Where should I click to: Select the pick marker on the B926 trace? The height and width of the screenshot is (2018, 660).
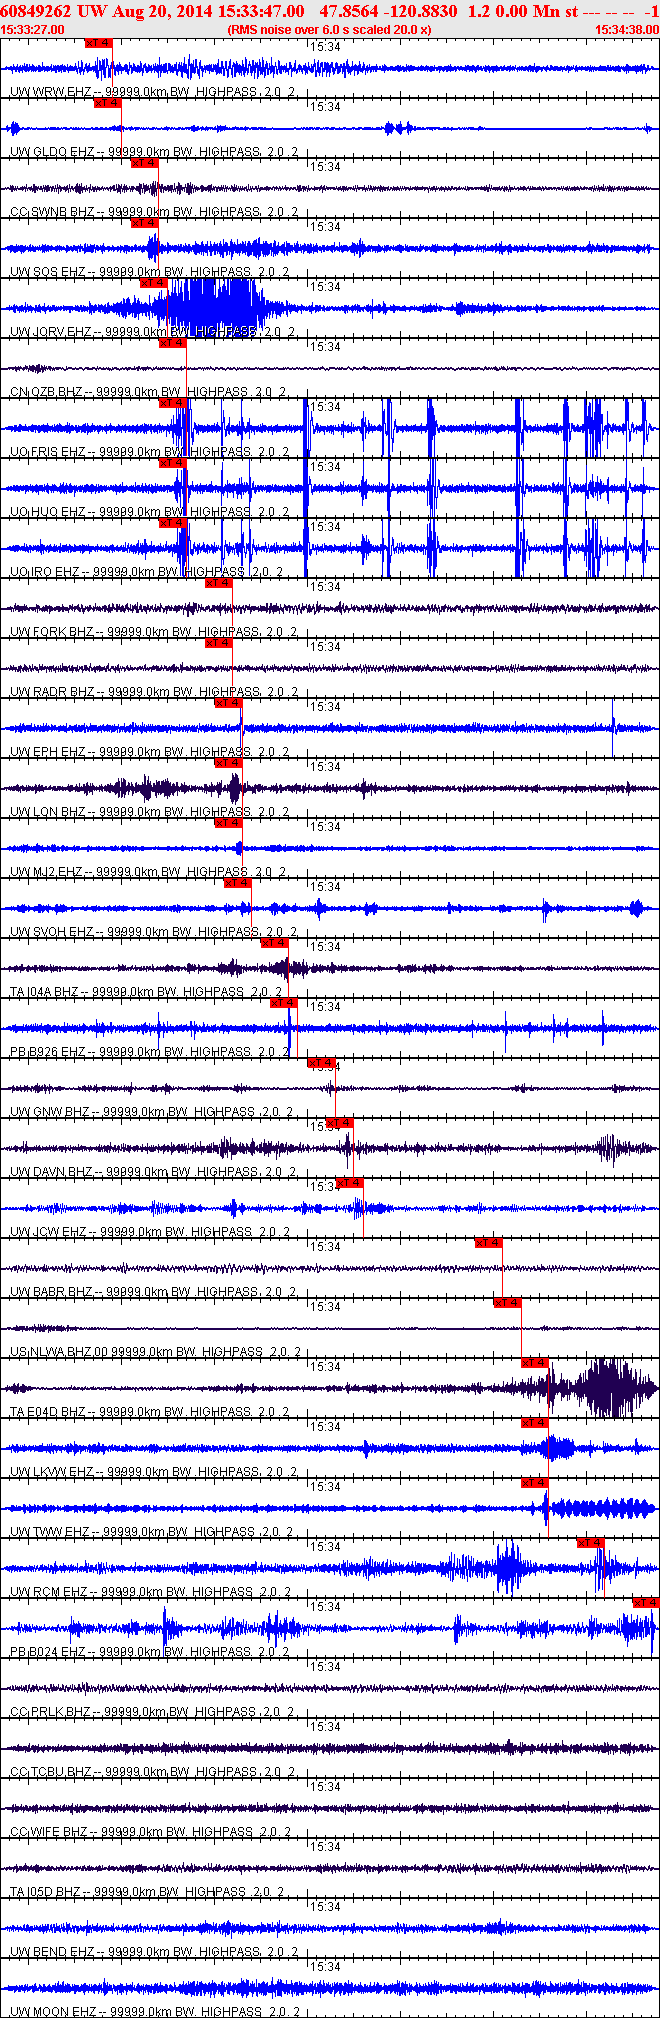(284, 1003)
